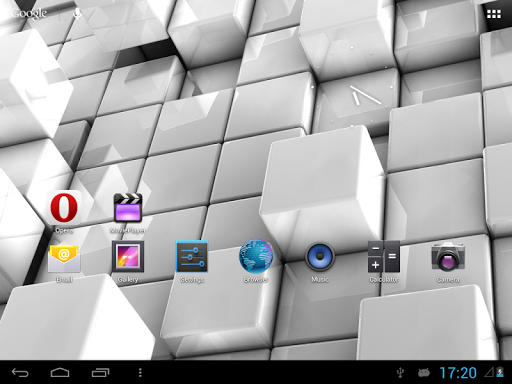Open quick settings from 17:20 clock
The image size is (512, 384).
(458, 373)
